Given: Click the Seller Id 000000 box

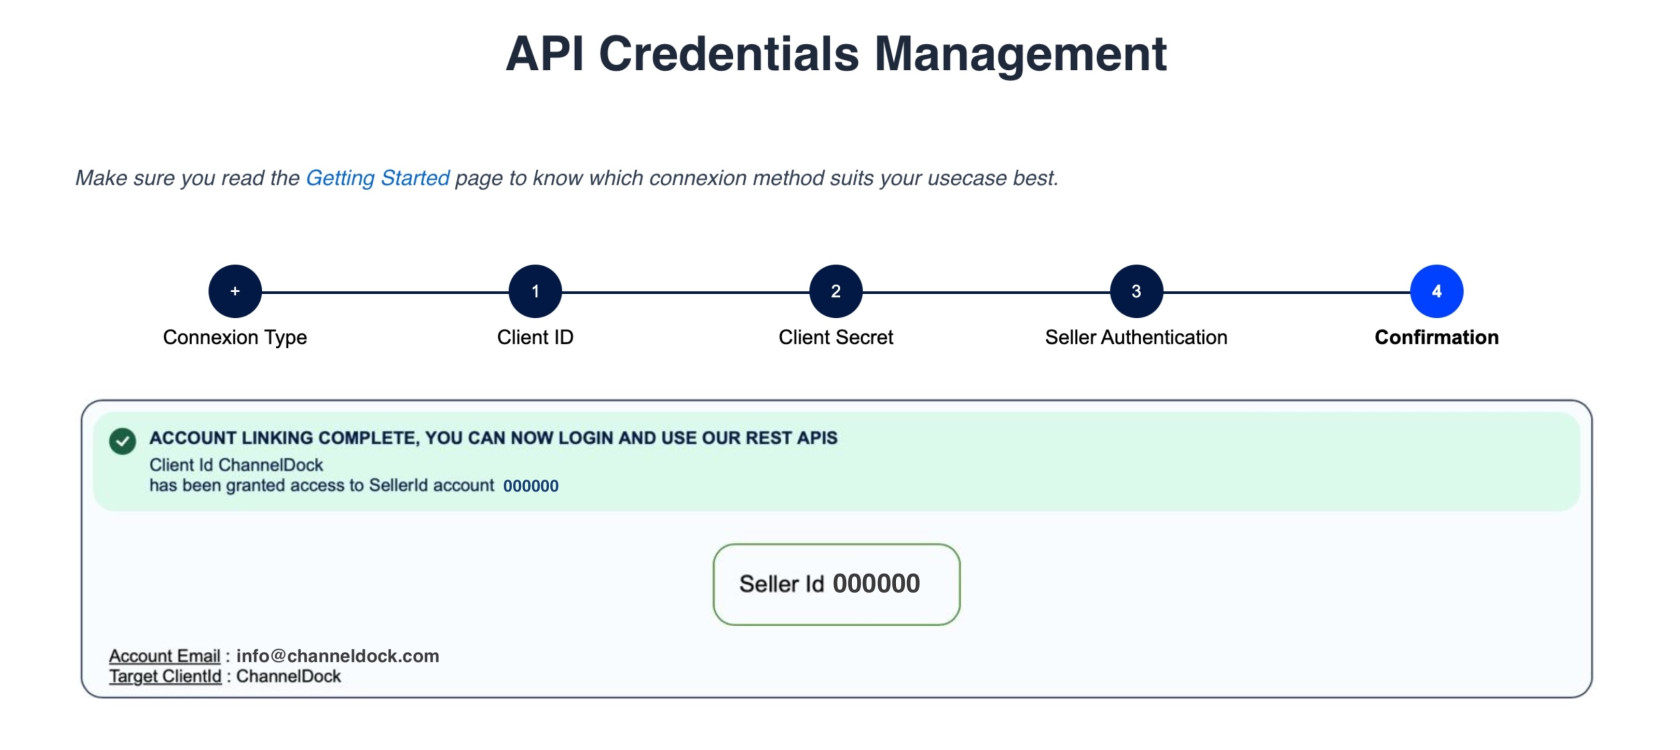Looking at the screenshot, I should [x=836, y=584].
